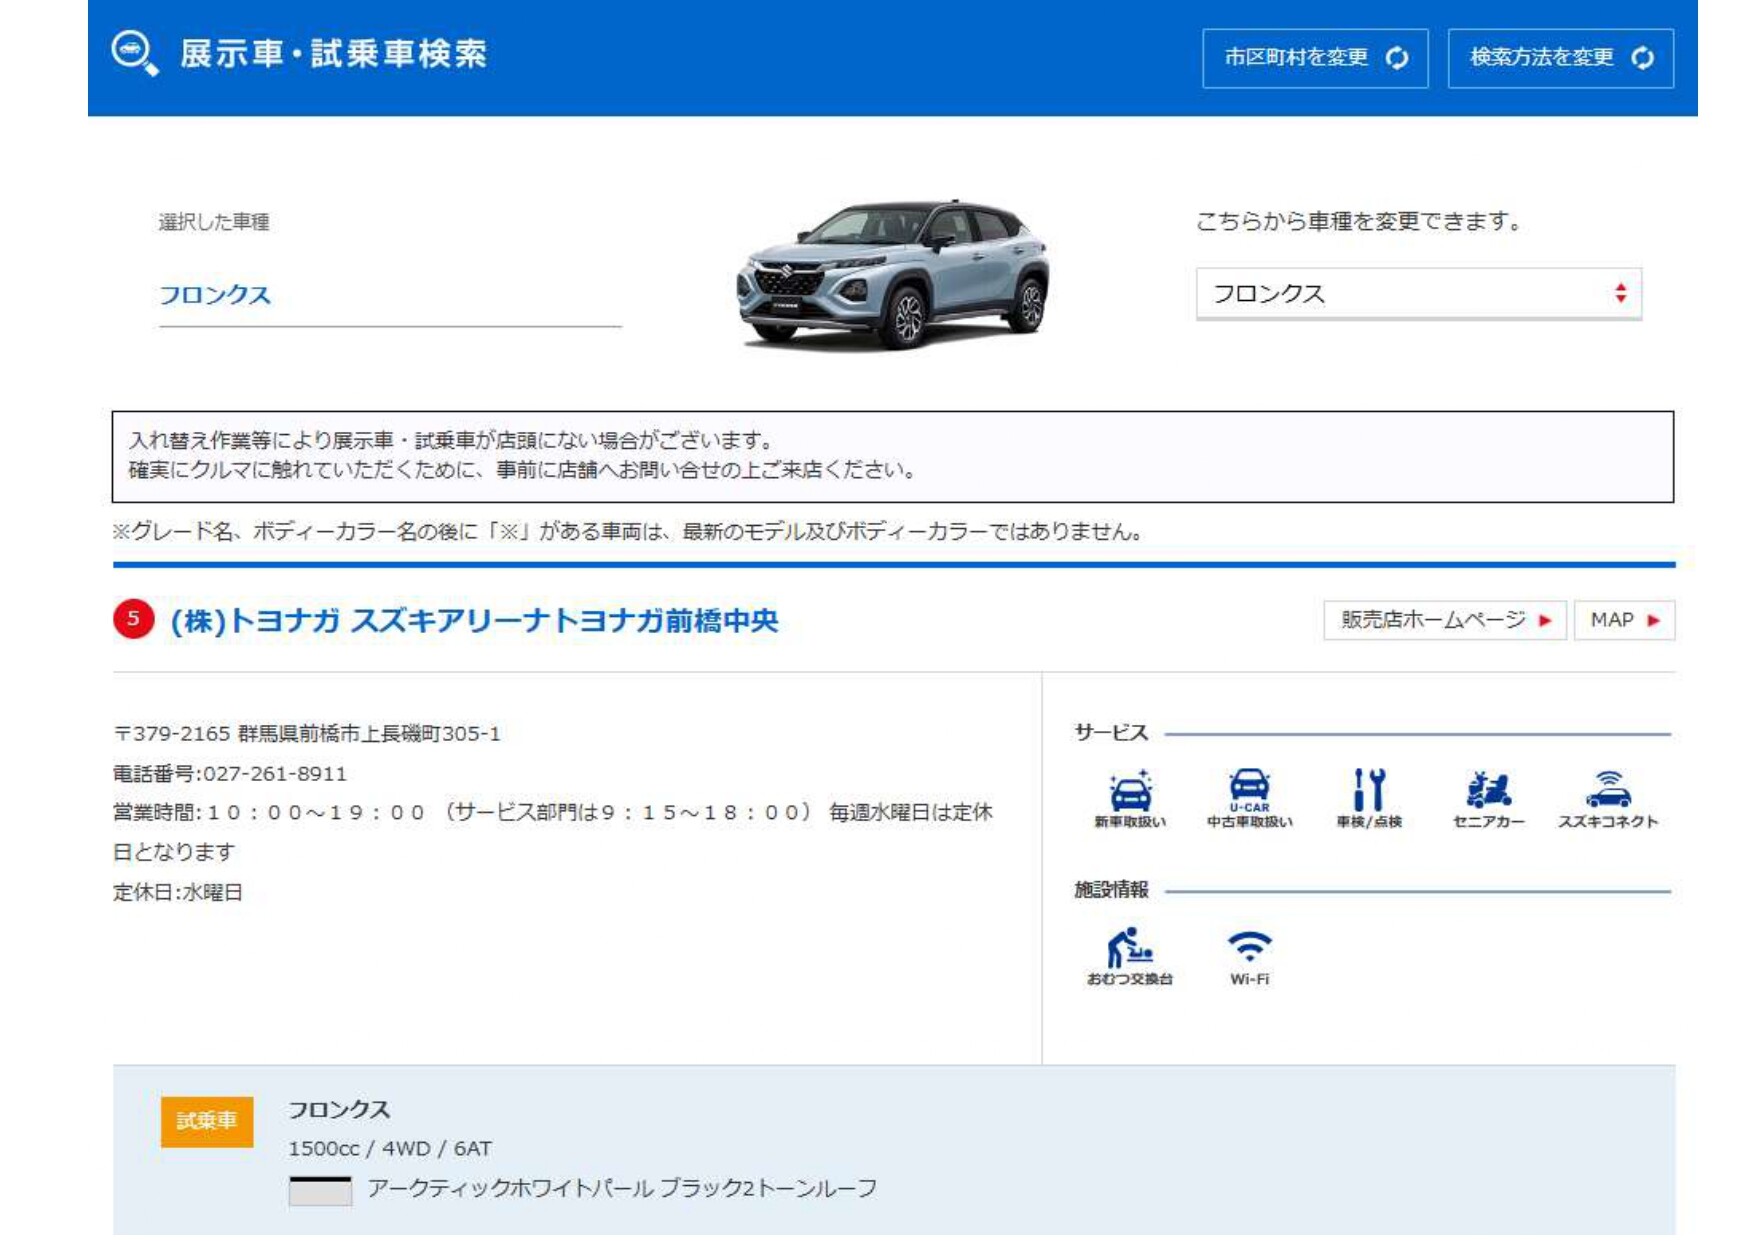
Task: Click dealer name トヨナガ前橋中央 heading
Action: [475, 621]
